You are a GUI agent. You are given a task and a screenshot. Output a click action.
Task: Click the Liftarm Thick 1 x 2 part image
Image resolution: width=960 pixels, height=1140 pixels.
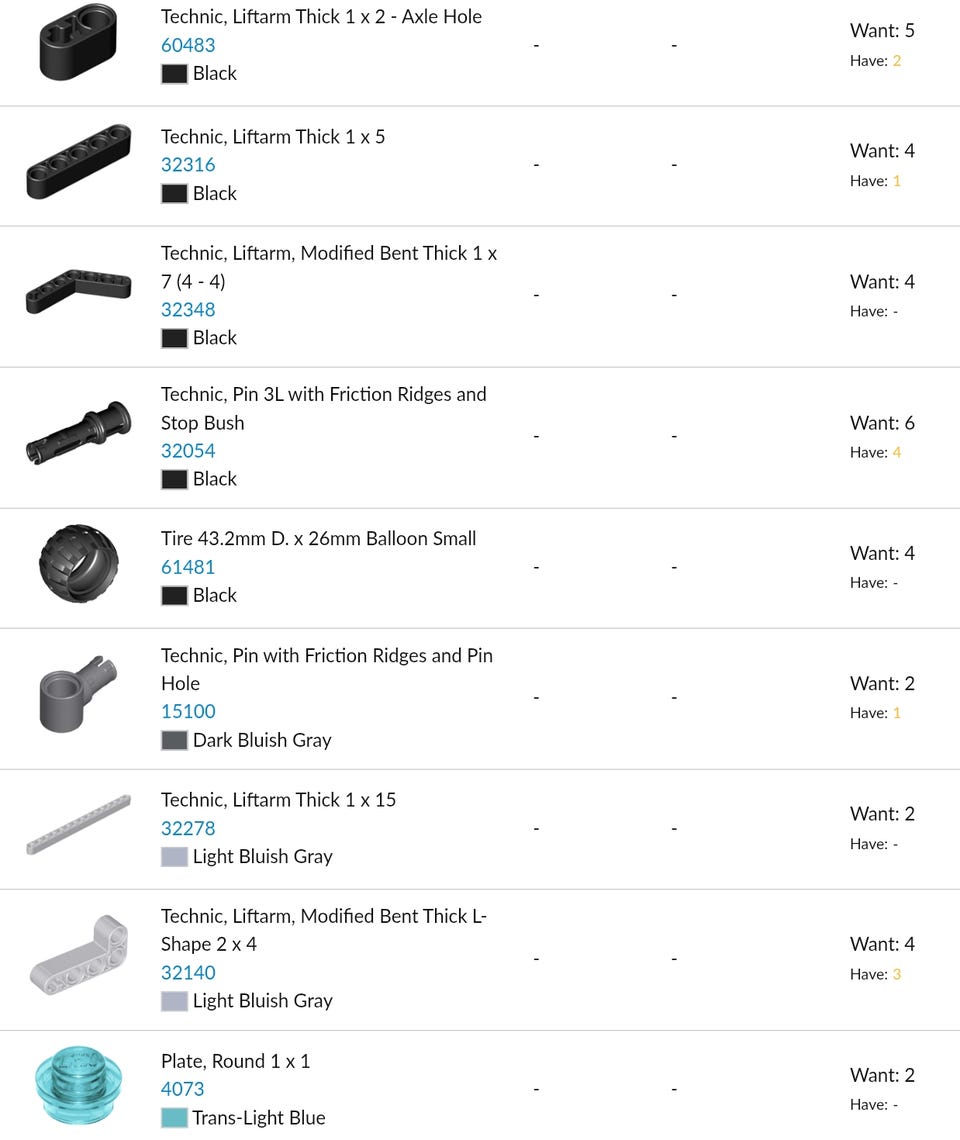tap(78, 42)
